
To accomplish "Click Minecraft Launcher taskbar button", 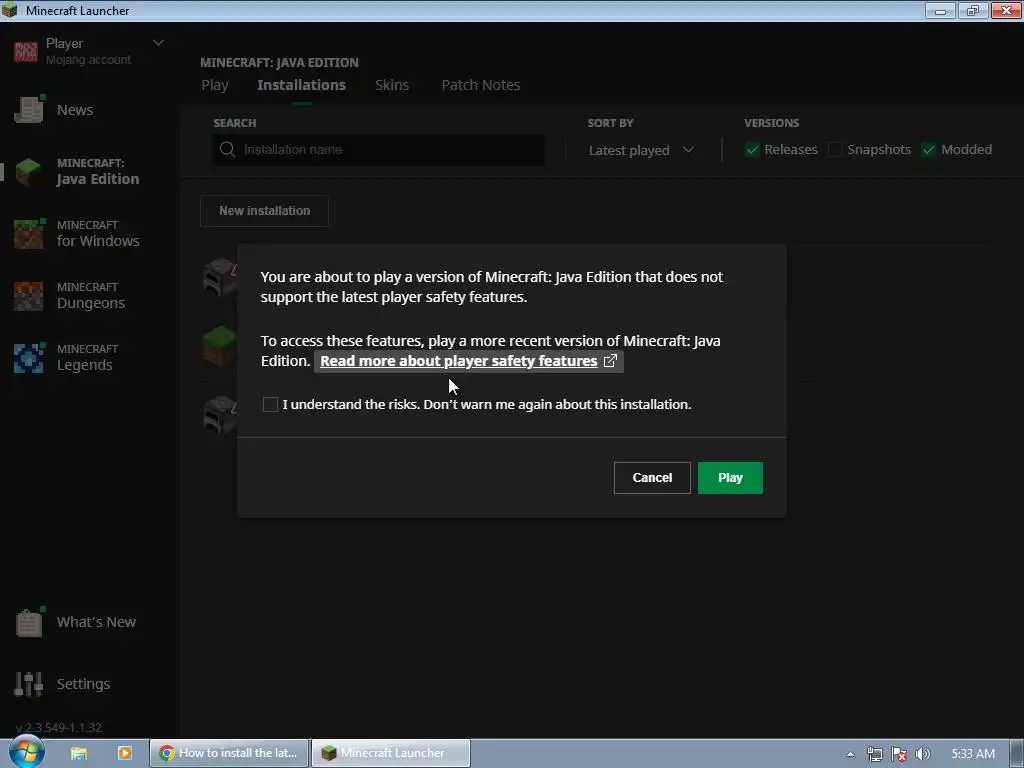I will point(391,753).
